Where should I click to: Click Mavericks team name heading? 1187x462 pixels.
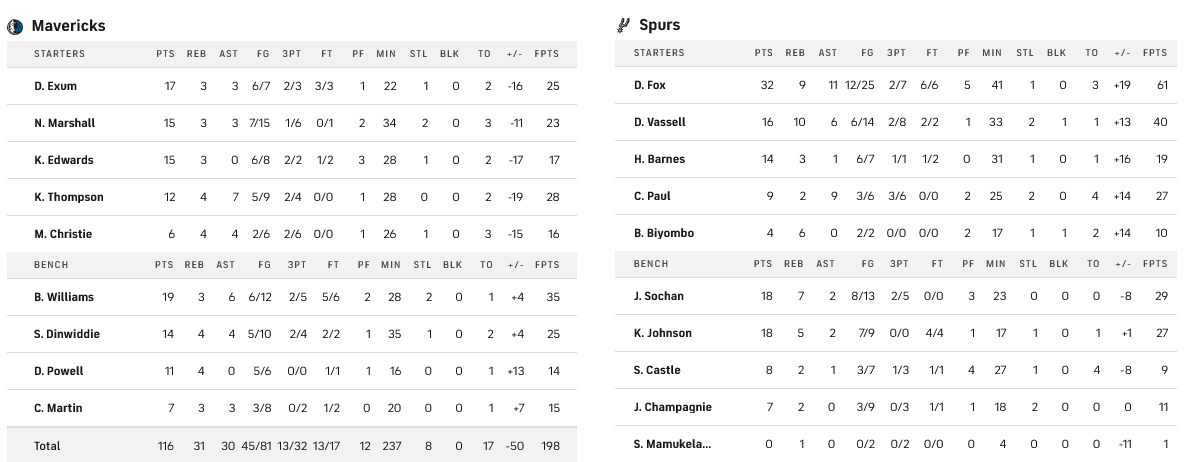(68, 26)
